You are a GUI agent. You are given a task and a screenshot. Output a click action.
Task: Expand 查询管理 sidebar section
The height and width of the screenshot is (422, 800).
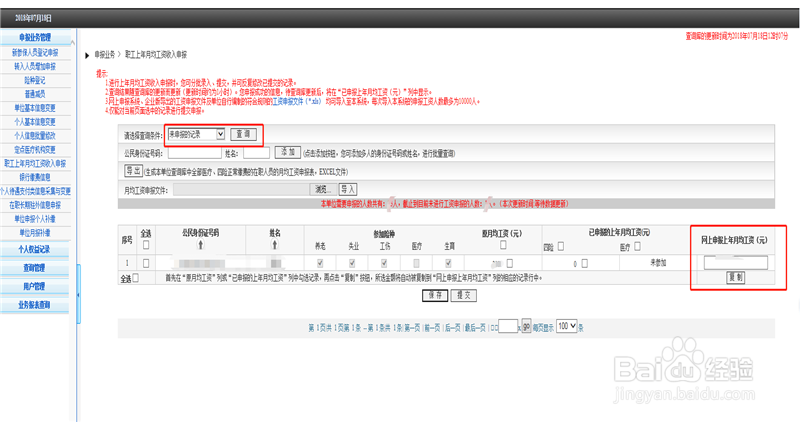pos(35,267)
